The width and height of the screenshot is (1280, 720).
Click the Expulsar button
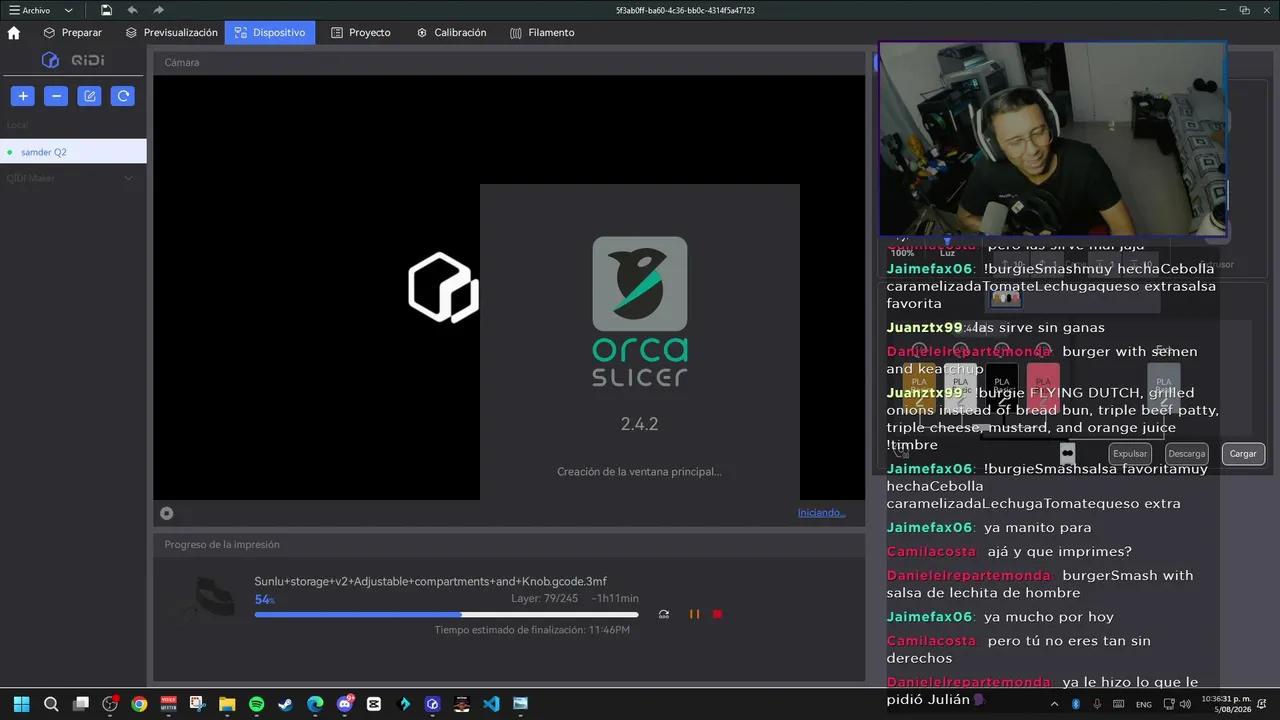pos(1130,454)
